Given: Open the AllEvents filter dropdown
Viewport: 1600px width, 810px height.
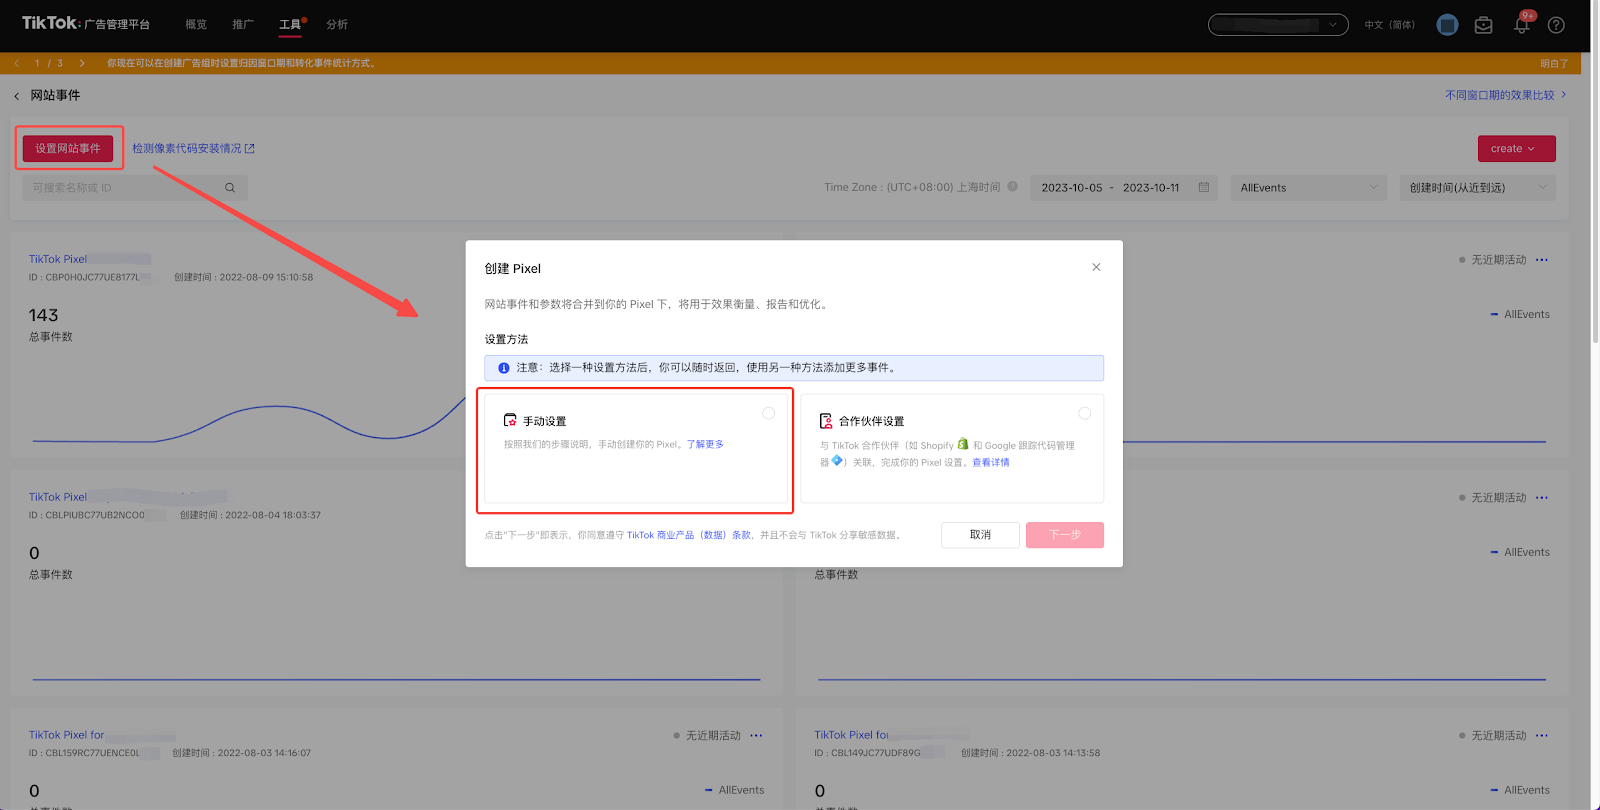Looking at the screenshot, I should [1310, 187].
